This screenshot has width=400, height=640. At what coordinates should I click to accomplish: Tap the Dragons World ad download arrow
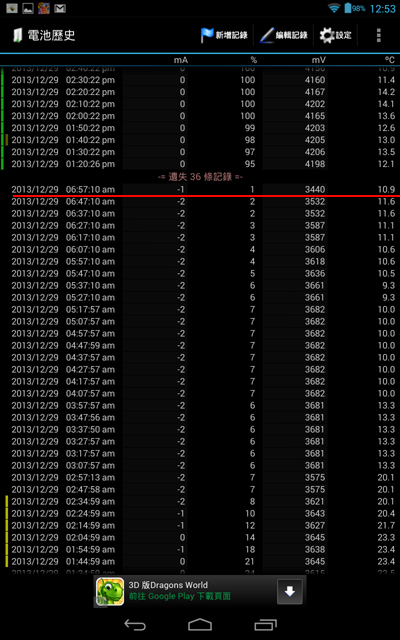[290, 591]
